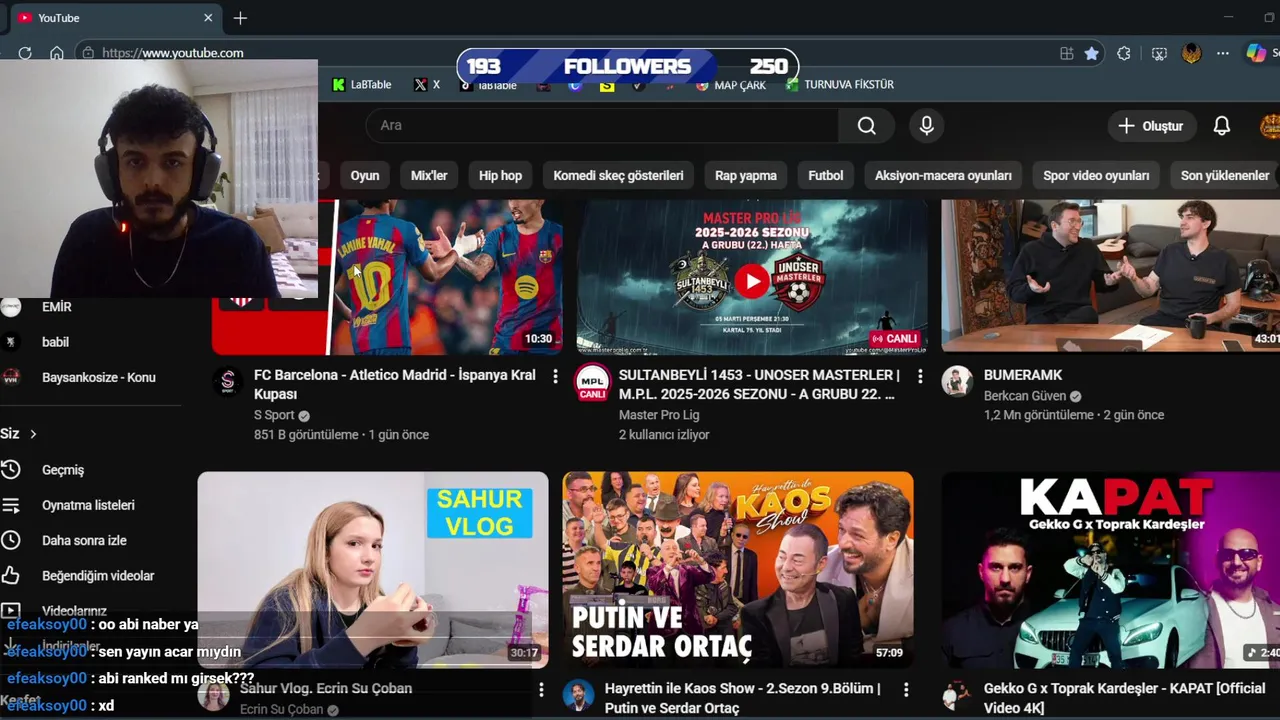Screen dimensions: 1280x720
Task: Open the Berkcan Güven channel avatar
Action: click(957, 381)
